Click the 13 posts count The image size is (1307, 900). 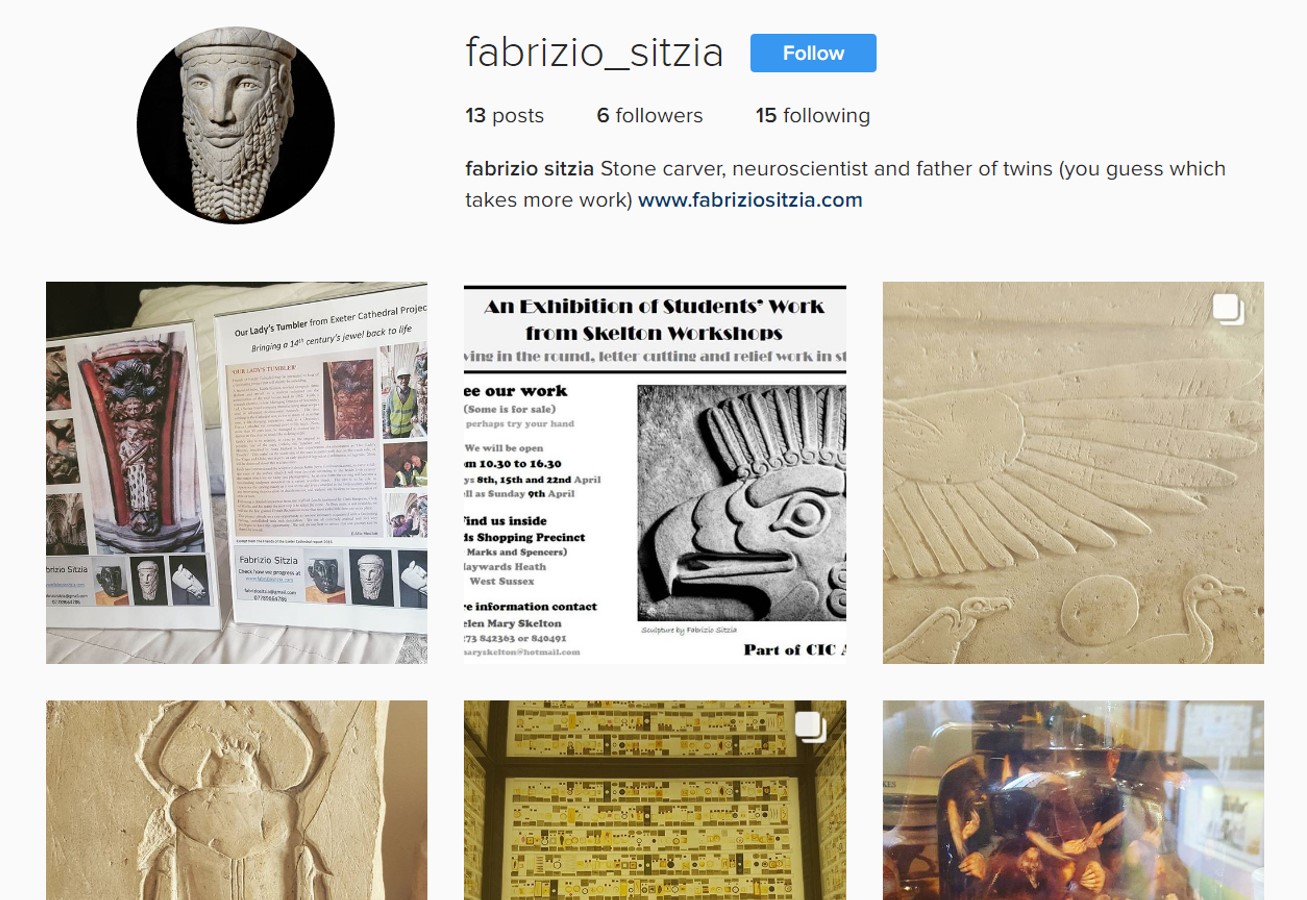pyautogui.click(x=505, y=116)
